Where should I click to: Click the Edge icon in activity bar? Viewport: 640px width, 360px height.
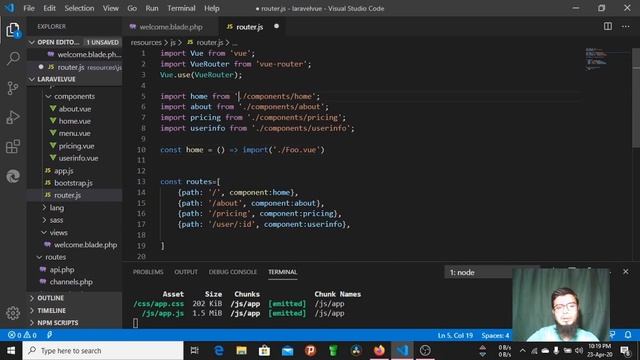13,176
